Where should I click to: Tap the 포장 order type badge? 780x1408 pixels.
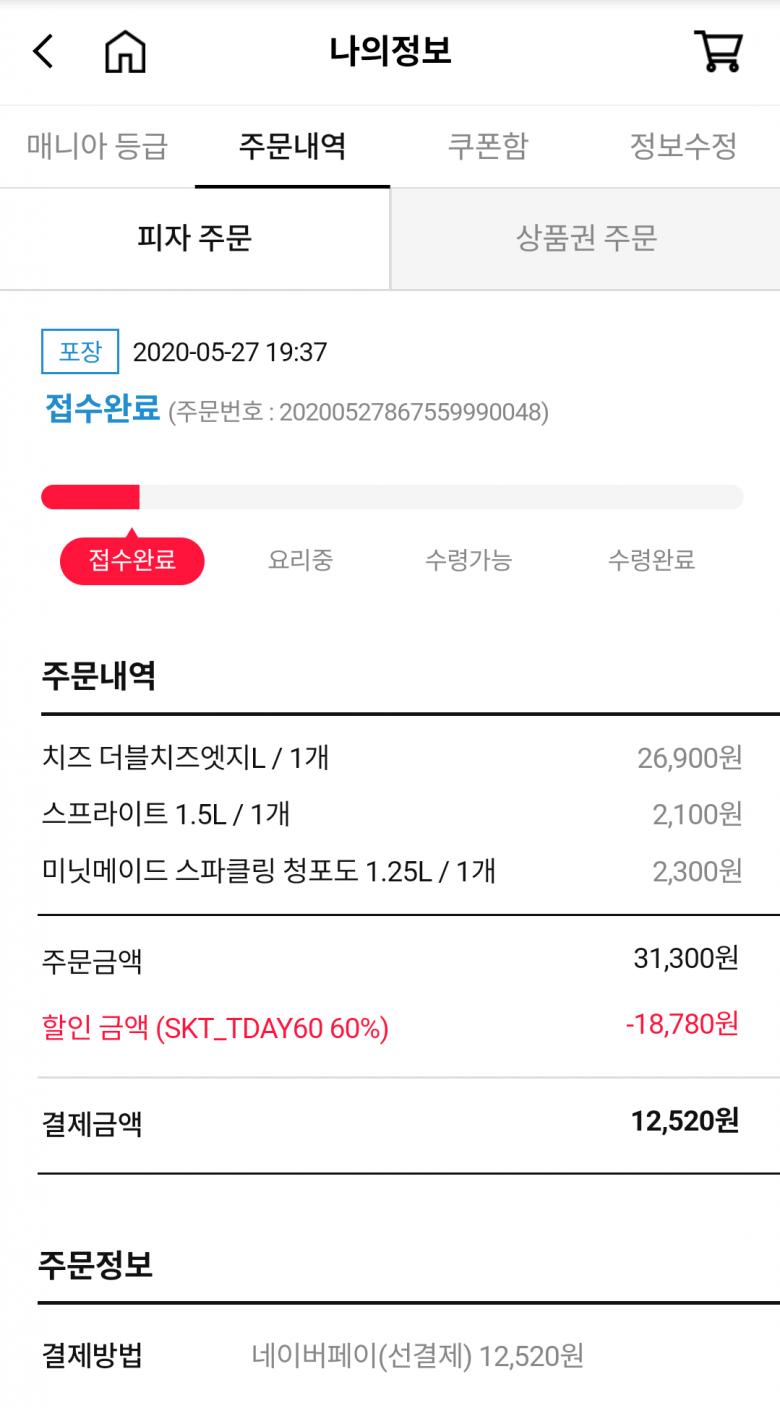coord(80,351)
